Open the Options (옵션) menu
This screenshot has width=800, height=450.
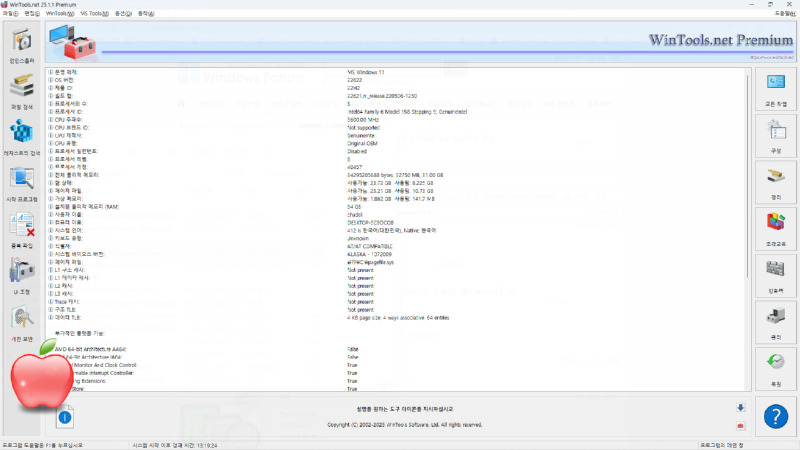123,14
